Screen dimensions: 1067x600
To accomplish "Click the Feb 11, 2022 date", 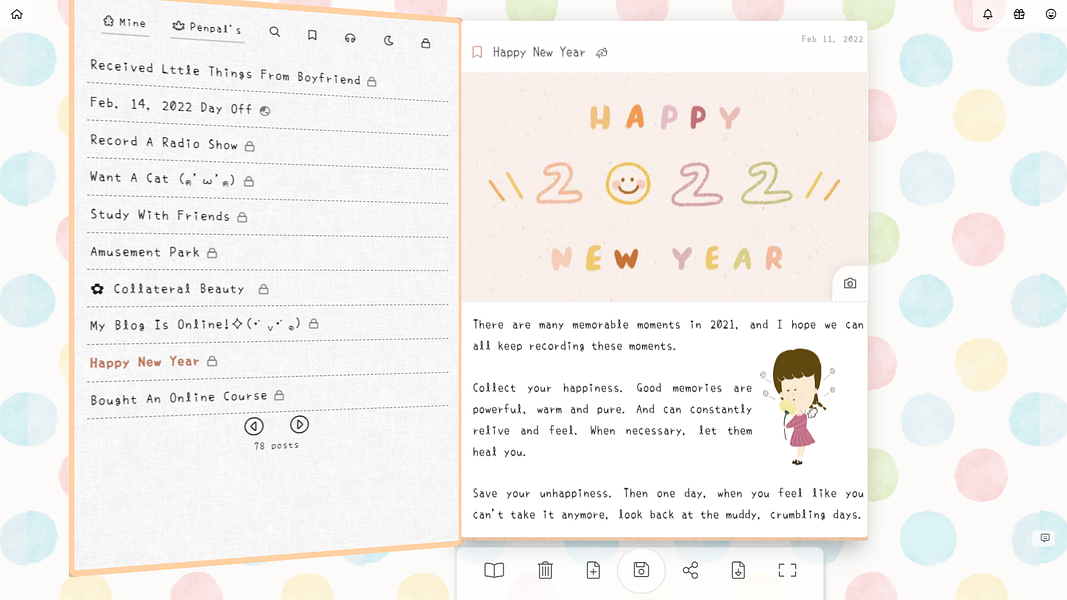I will coord(832,39).
